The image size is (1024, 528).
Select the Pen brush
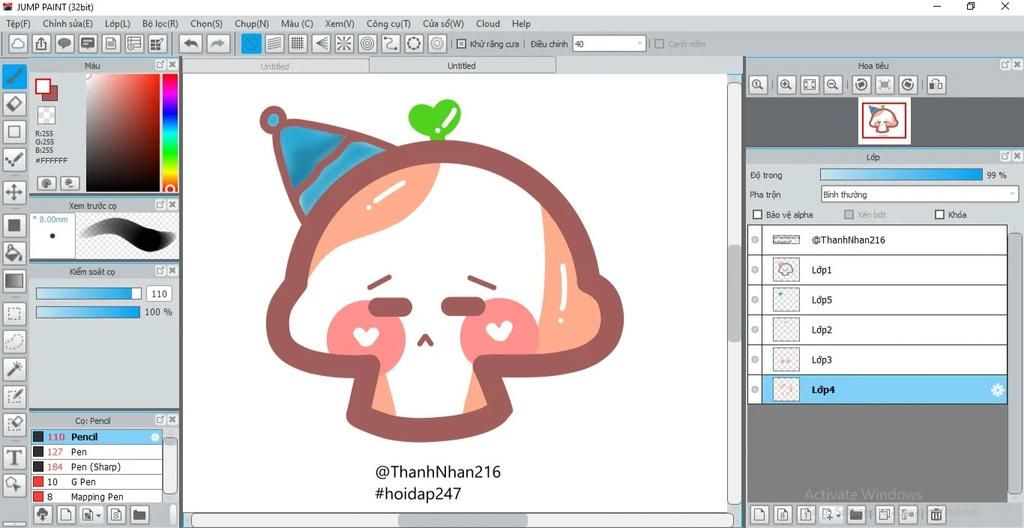[97, 452]
